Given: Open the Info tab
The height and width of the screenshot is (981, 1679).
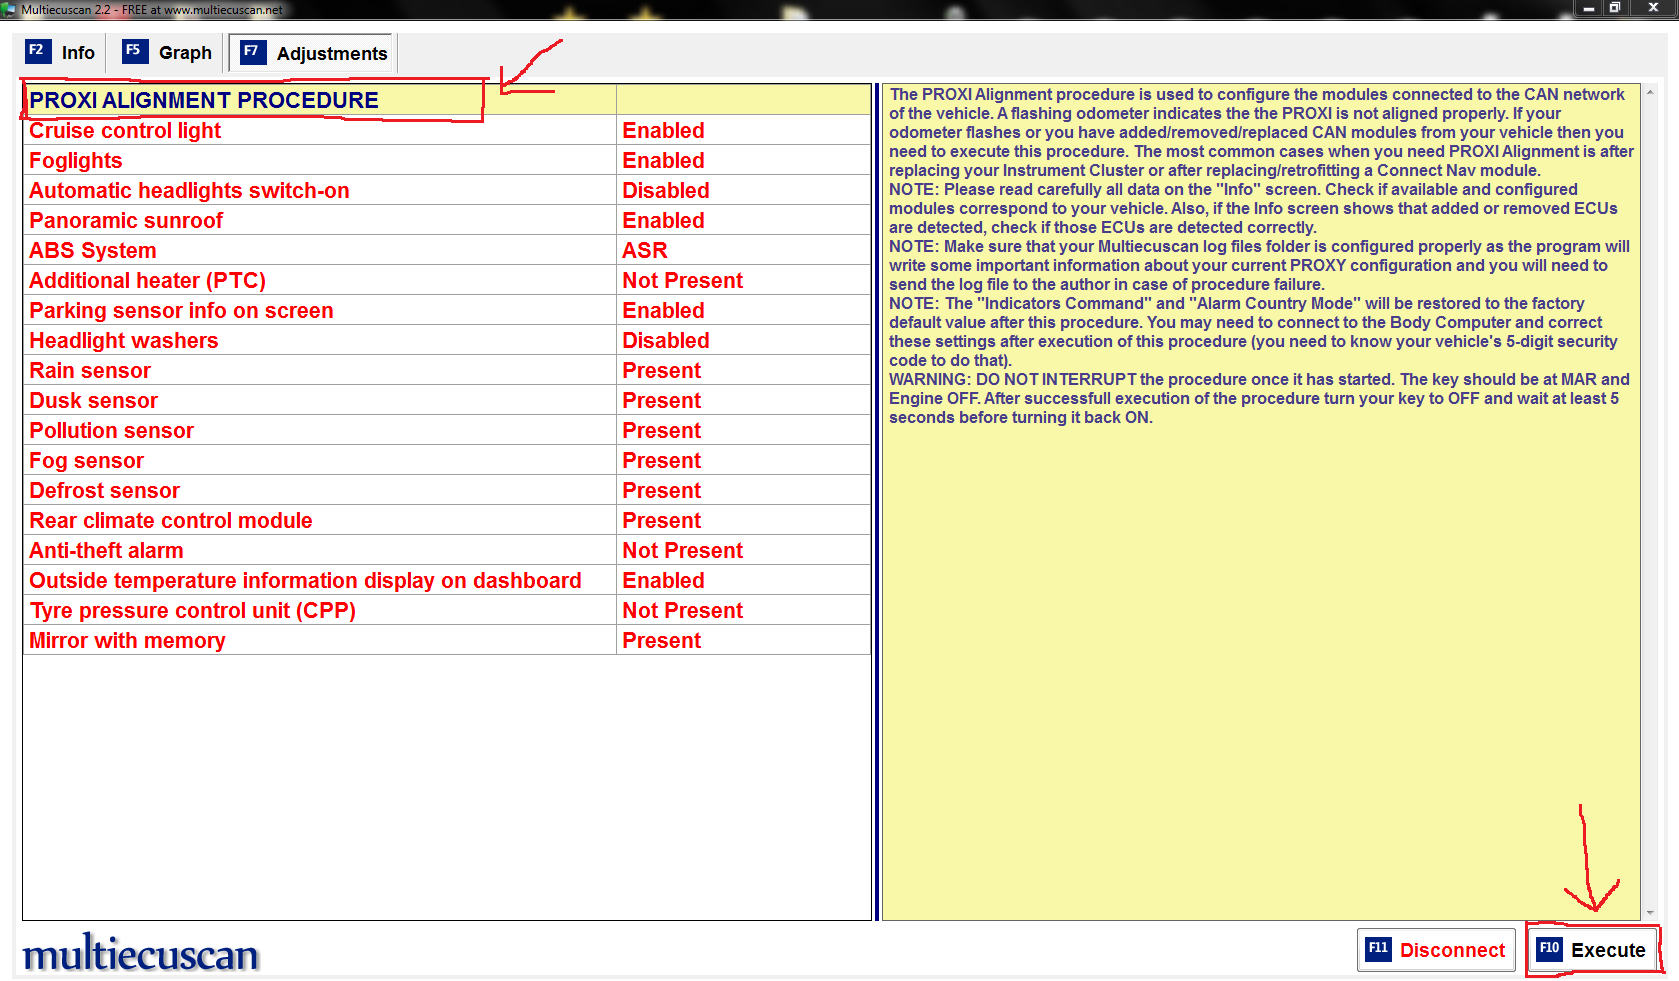Looking at the screenshot, I should pyautogui.click(x=62, y=52).
